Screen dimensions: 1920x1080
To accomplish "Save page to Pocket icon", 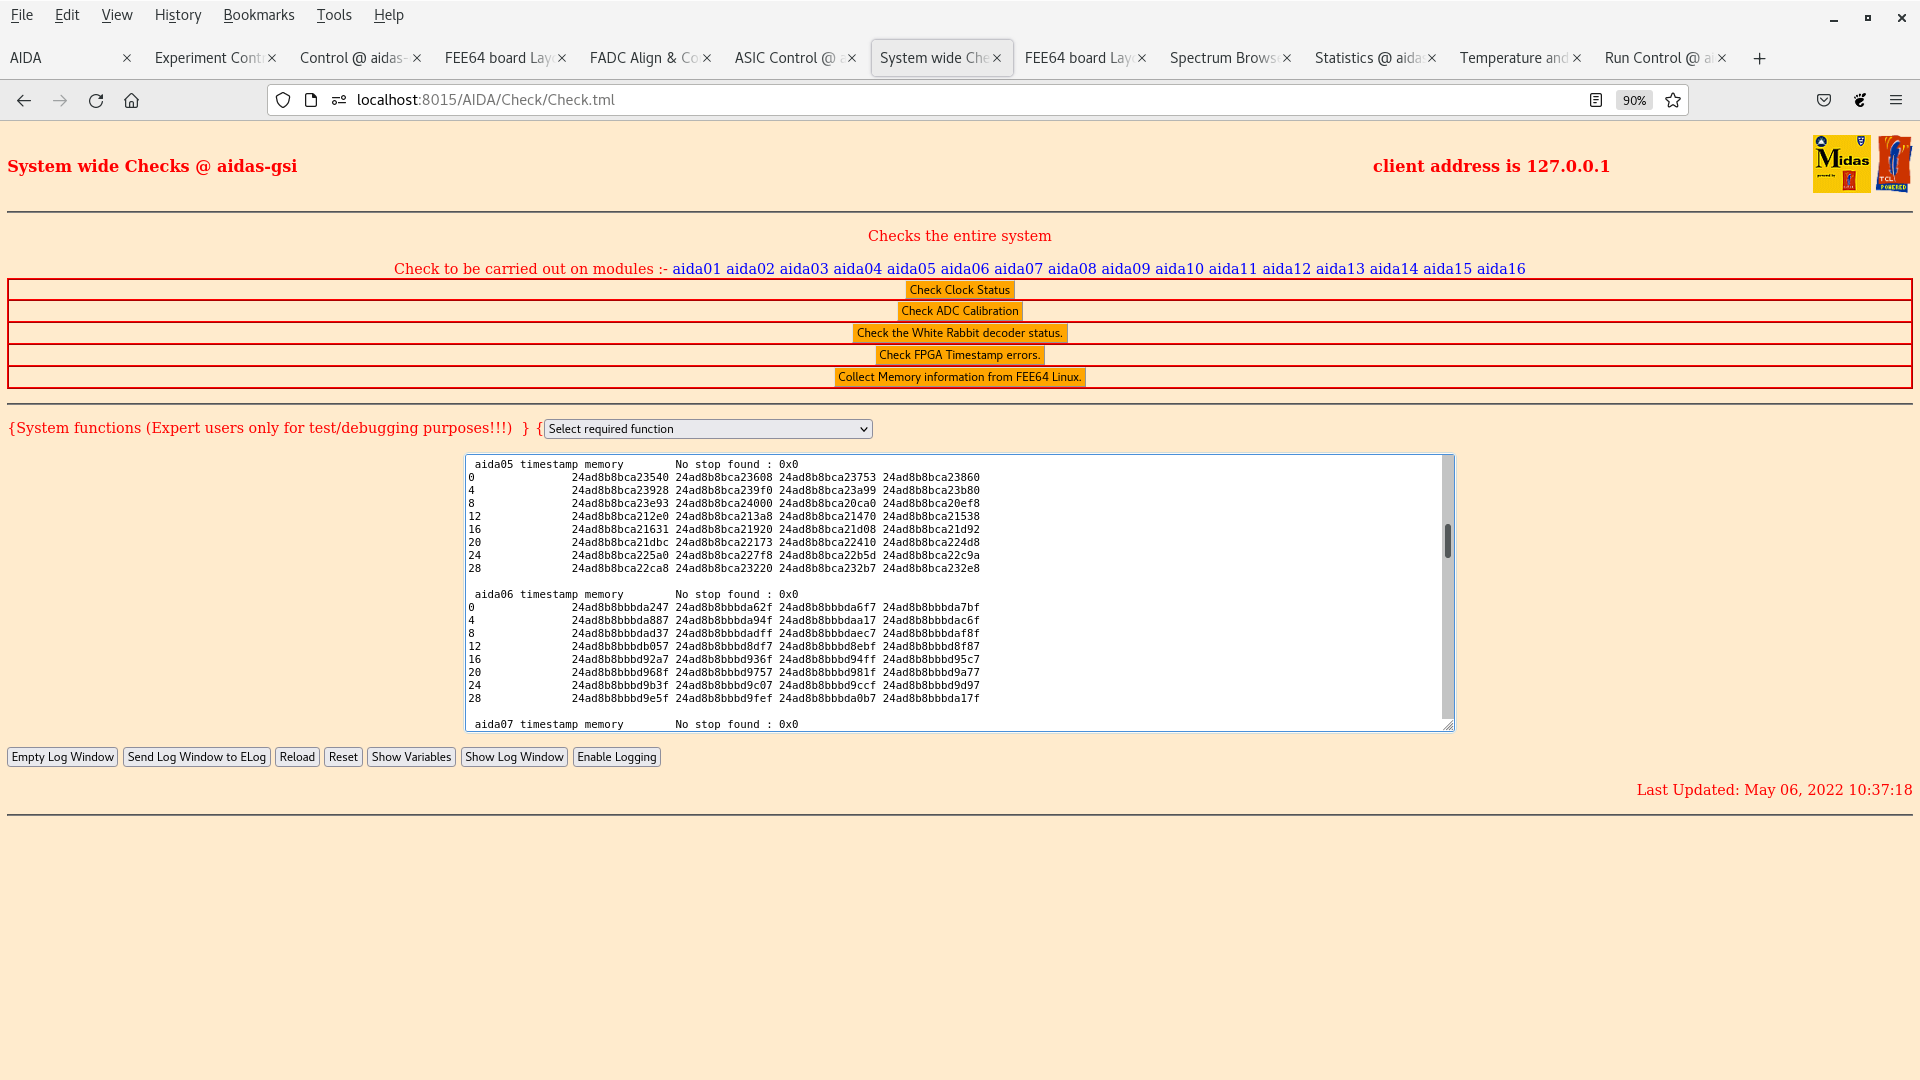I will click(1824, 100).
